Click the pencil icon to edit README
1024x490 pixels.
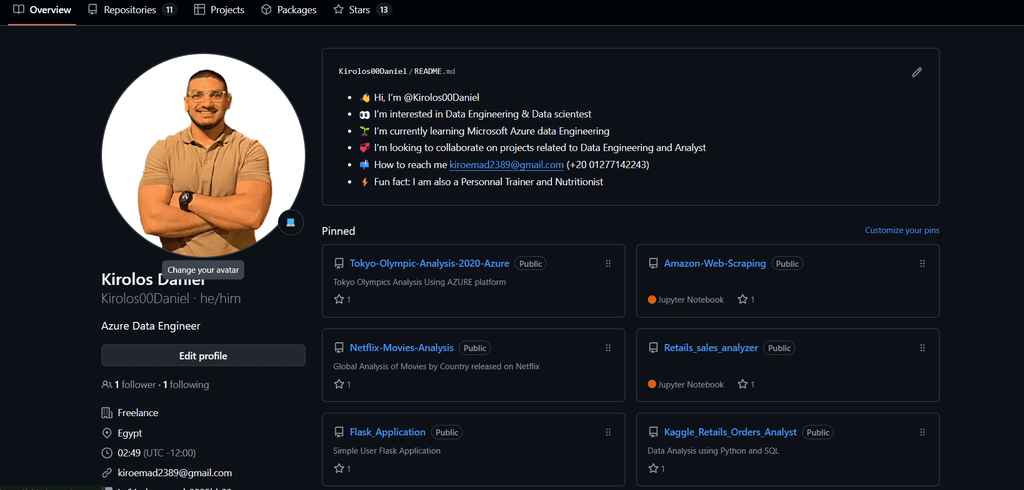(917, 72)
